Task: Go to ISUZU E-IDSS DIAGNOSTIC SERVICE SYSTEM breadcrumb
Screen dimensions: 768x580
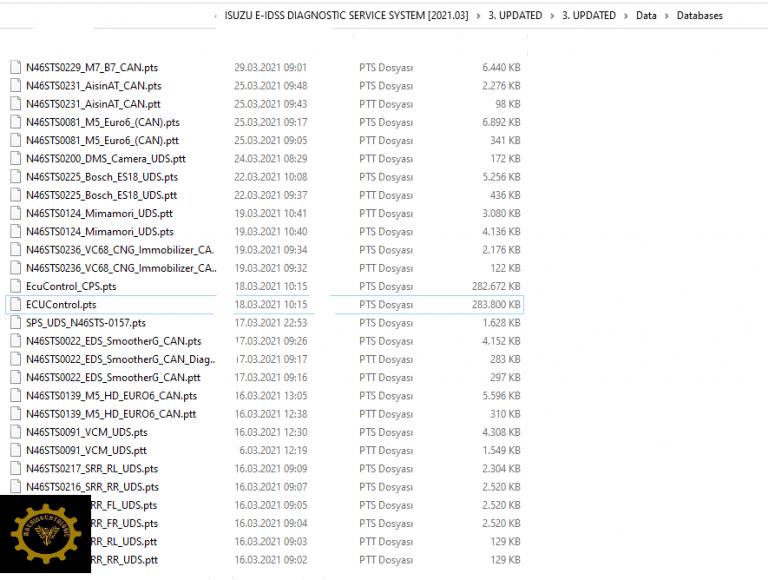Action: (x=346, y=16)
